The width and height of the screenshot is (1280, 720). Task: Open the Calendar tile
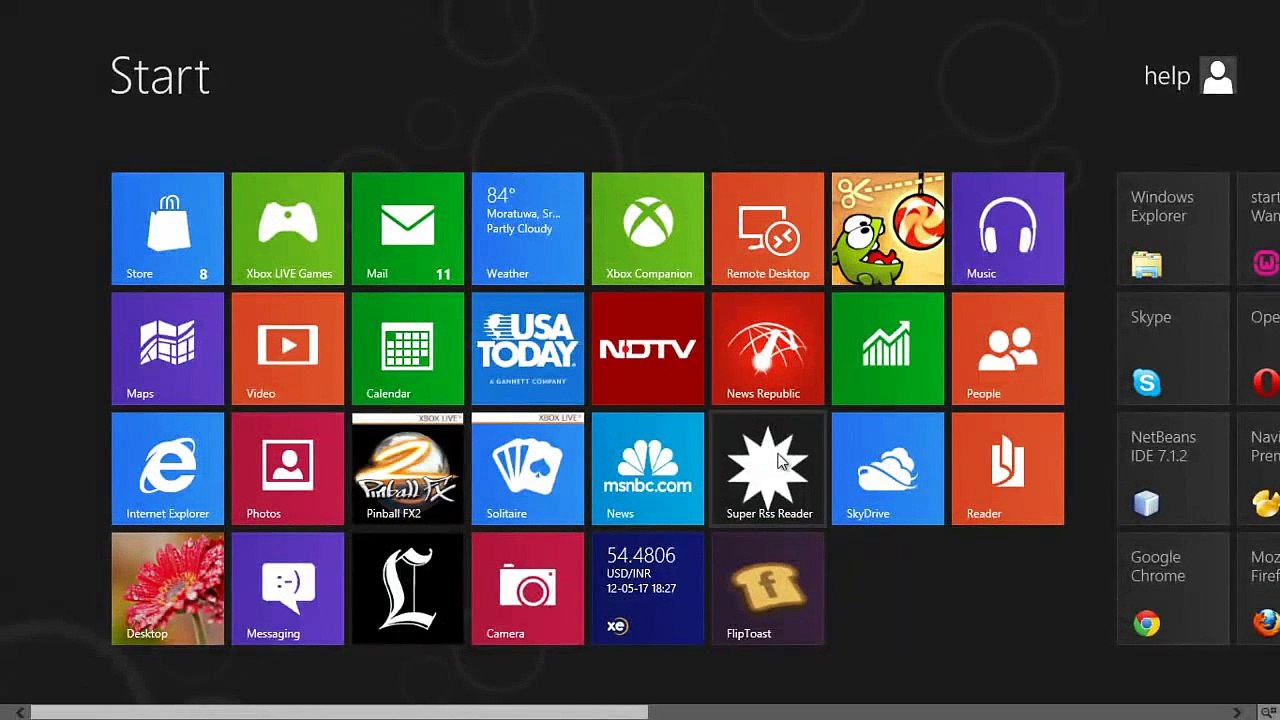point(407,349)
